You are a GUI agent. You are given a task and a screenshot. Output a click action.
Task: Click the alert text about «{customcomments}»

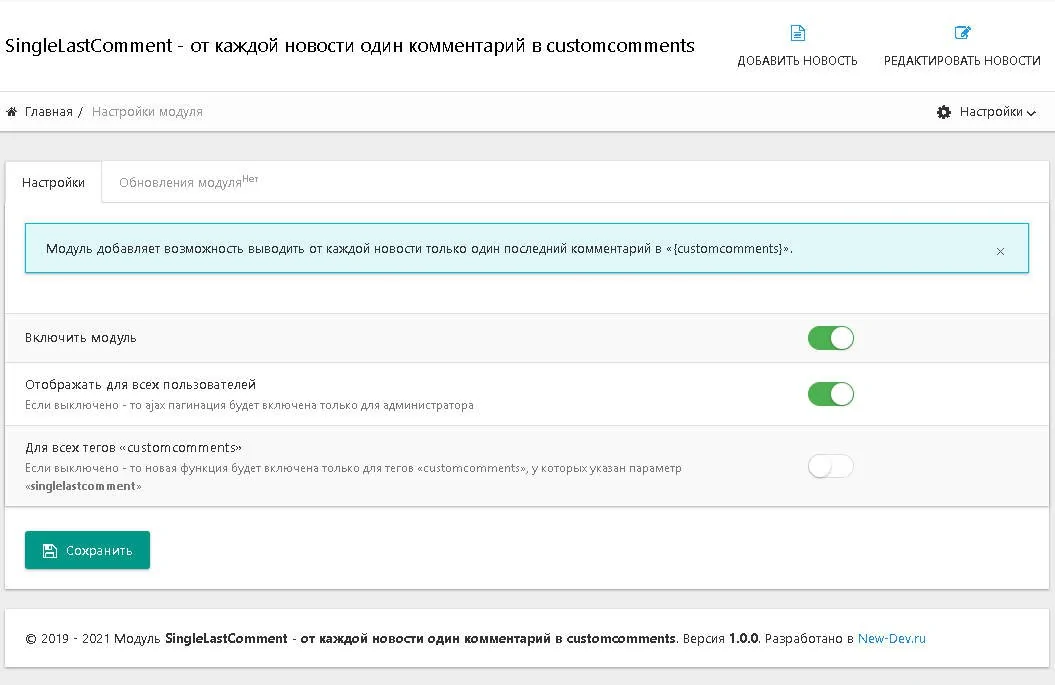click(419, 249)
